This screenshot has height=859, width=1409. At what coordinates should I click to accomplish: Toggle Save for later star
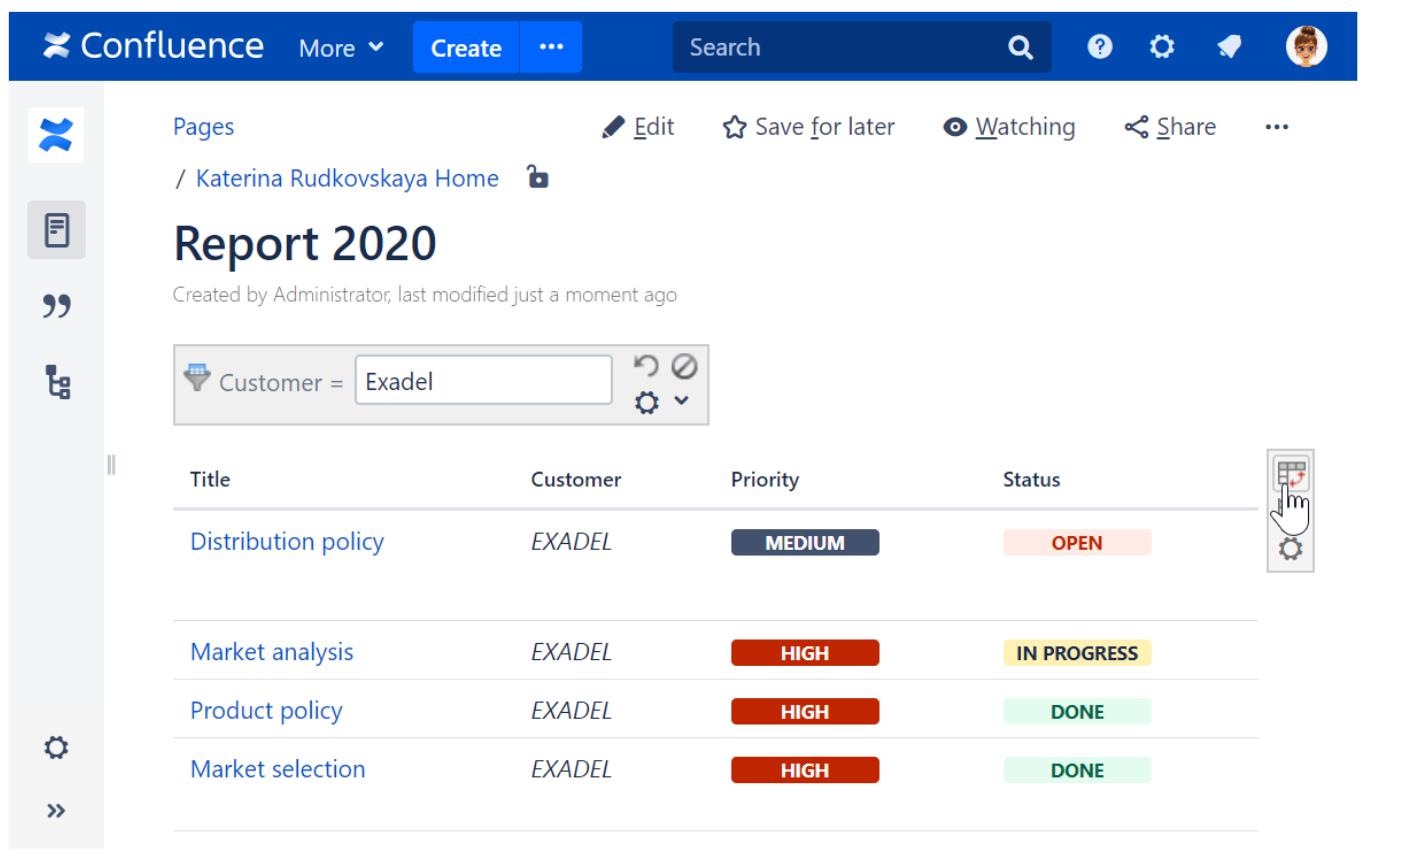click(x=808, y=127)
